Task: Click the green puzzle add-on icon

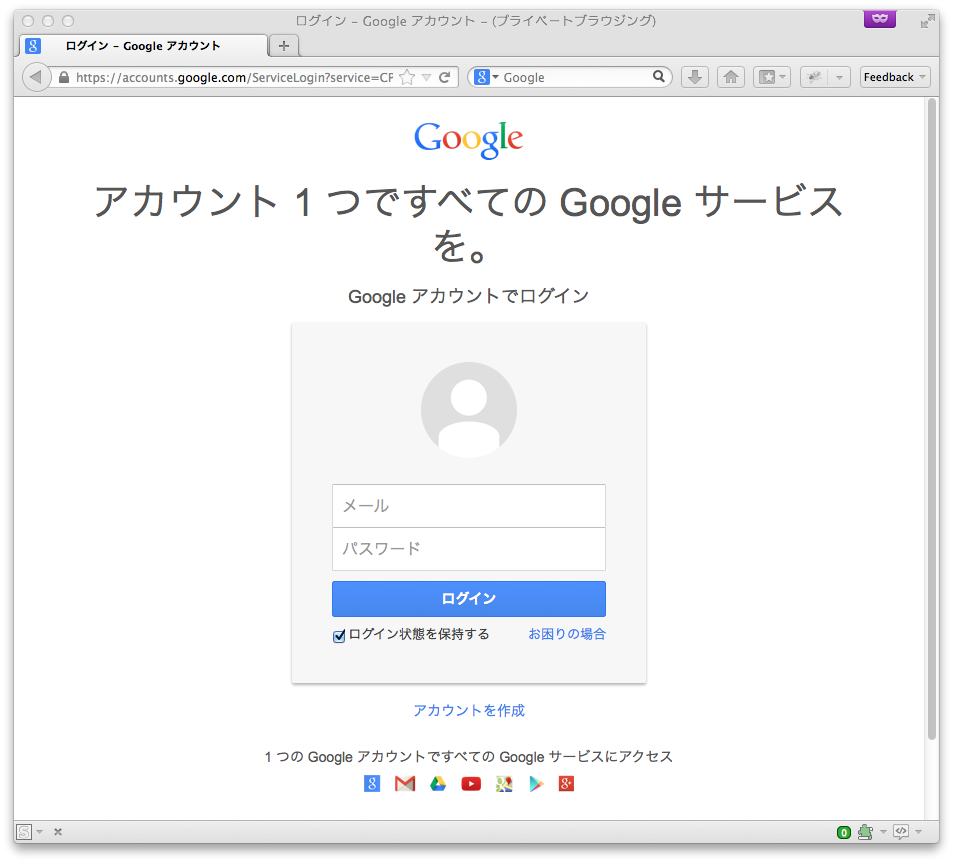Action: (865, 831)
